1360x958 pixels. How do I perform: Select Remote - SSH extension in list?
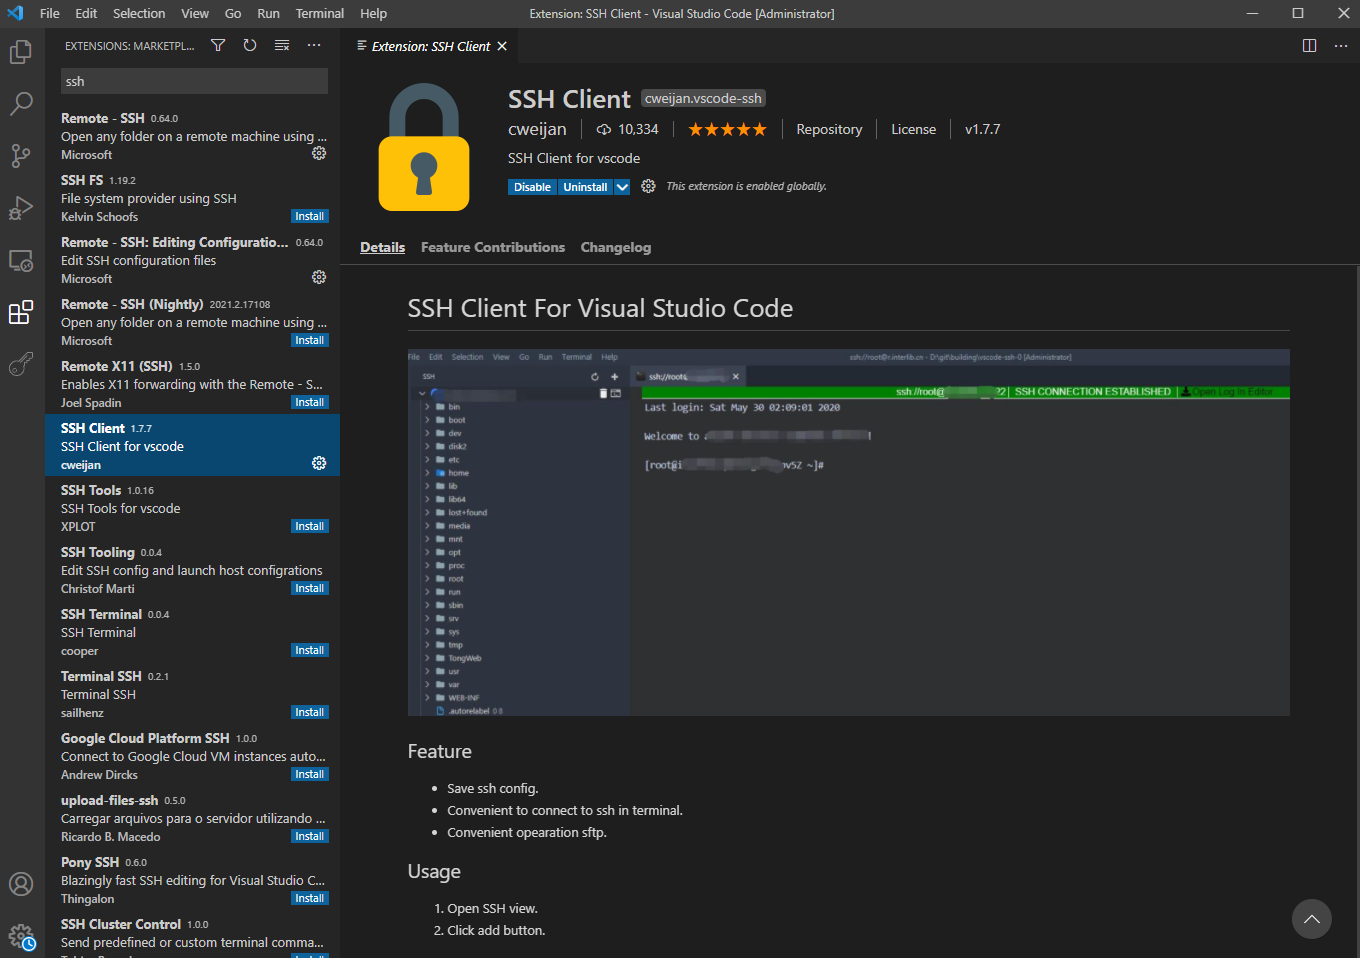(192, 135)
